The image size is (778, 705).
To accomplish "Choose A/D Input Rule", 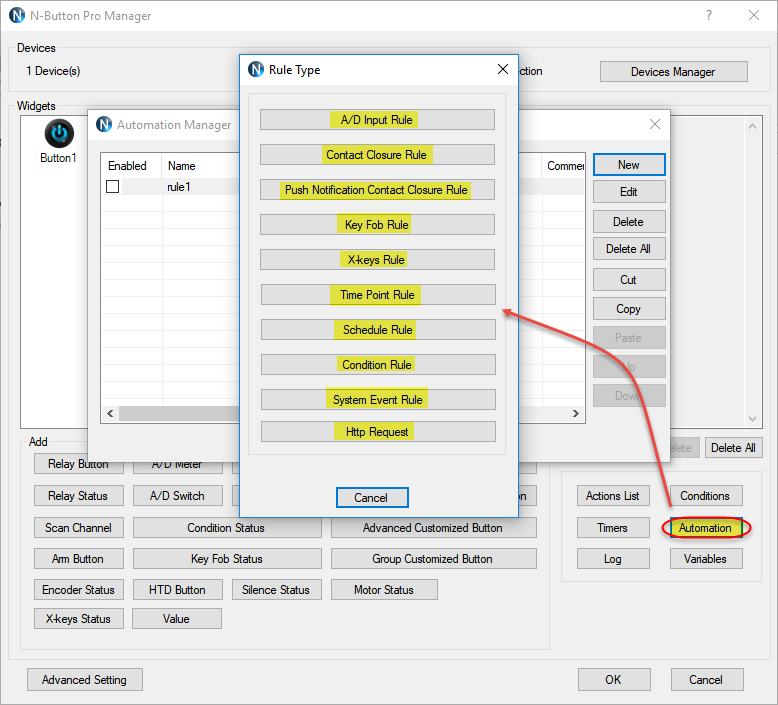I will [377, 120].
